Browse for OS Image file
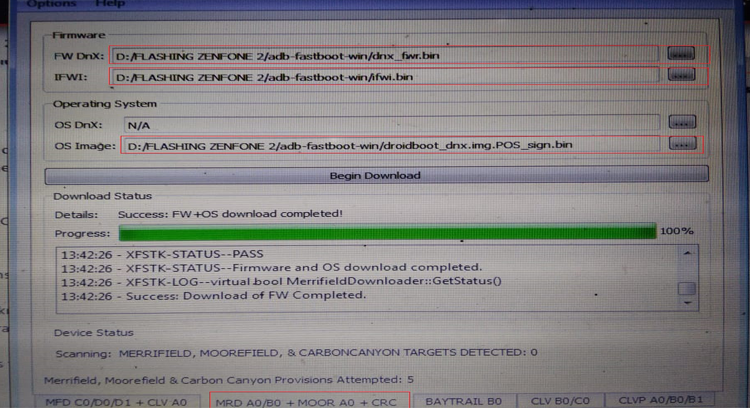The height and width of the screenshot is (408, 750). click(683, 143)
